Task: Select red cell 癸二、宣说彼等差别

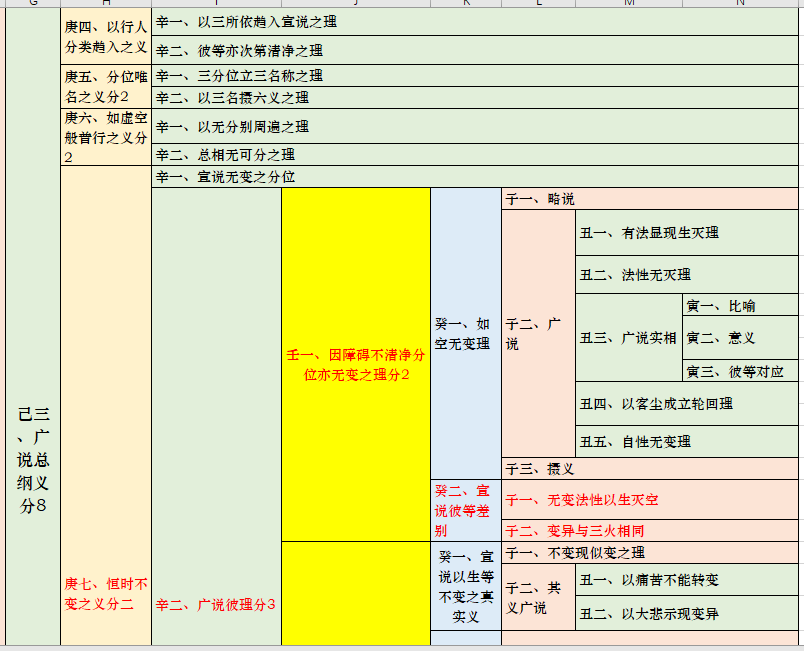Action: [x=466, y=511]
